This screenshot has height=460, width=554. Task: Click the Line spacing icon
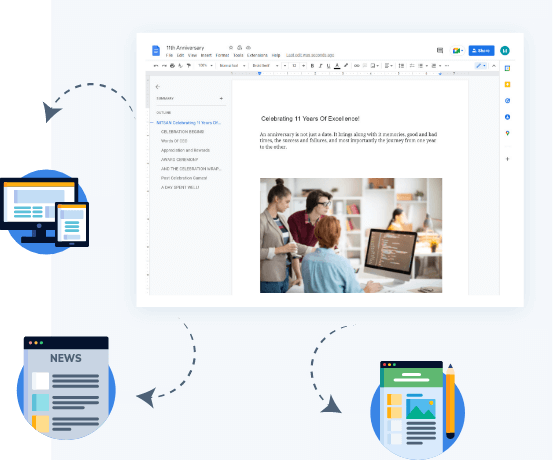coord(401,66)
